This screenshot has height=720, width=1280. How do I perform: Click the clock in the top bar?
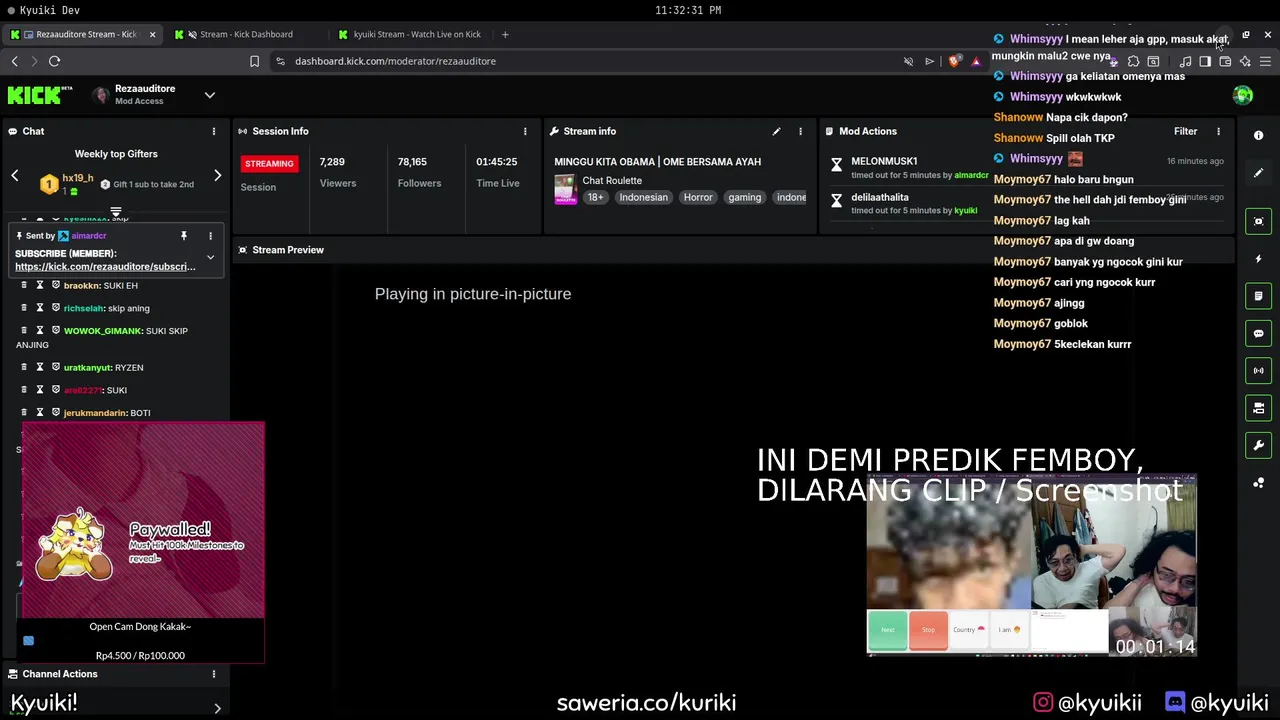(688, 10)
